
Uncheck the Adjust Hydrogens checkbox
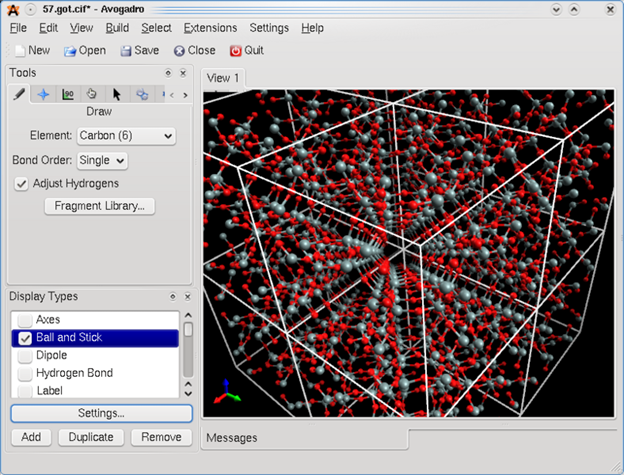click(22, 183)
